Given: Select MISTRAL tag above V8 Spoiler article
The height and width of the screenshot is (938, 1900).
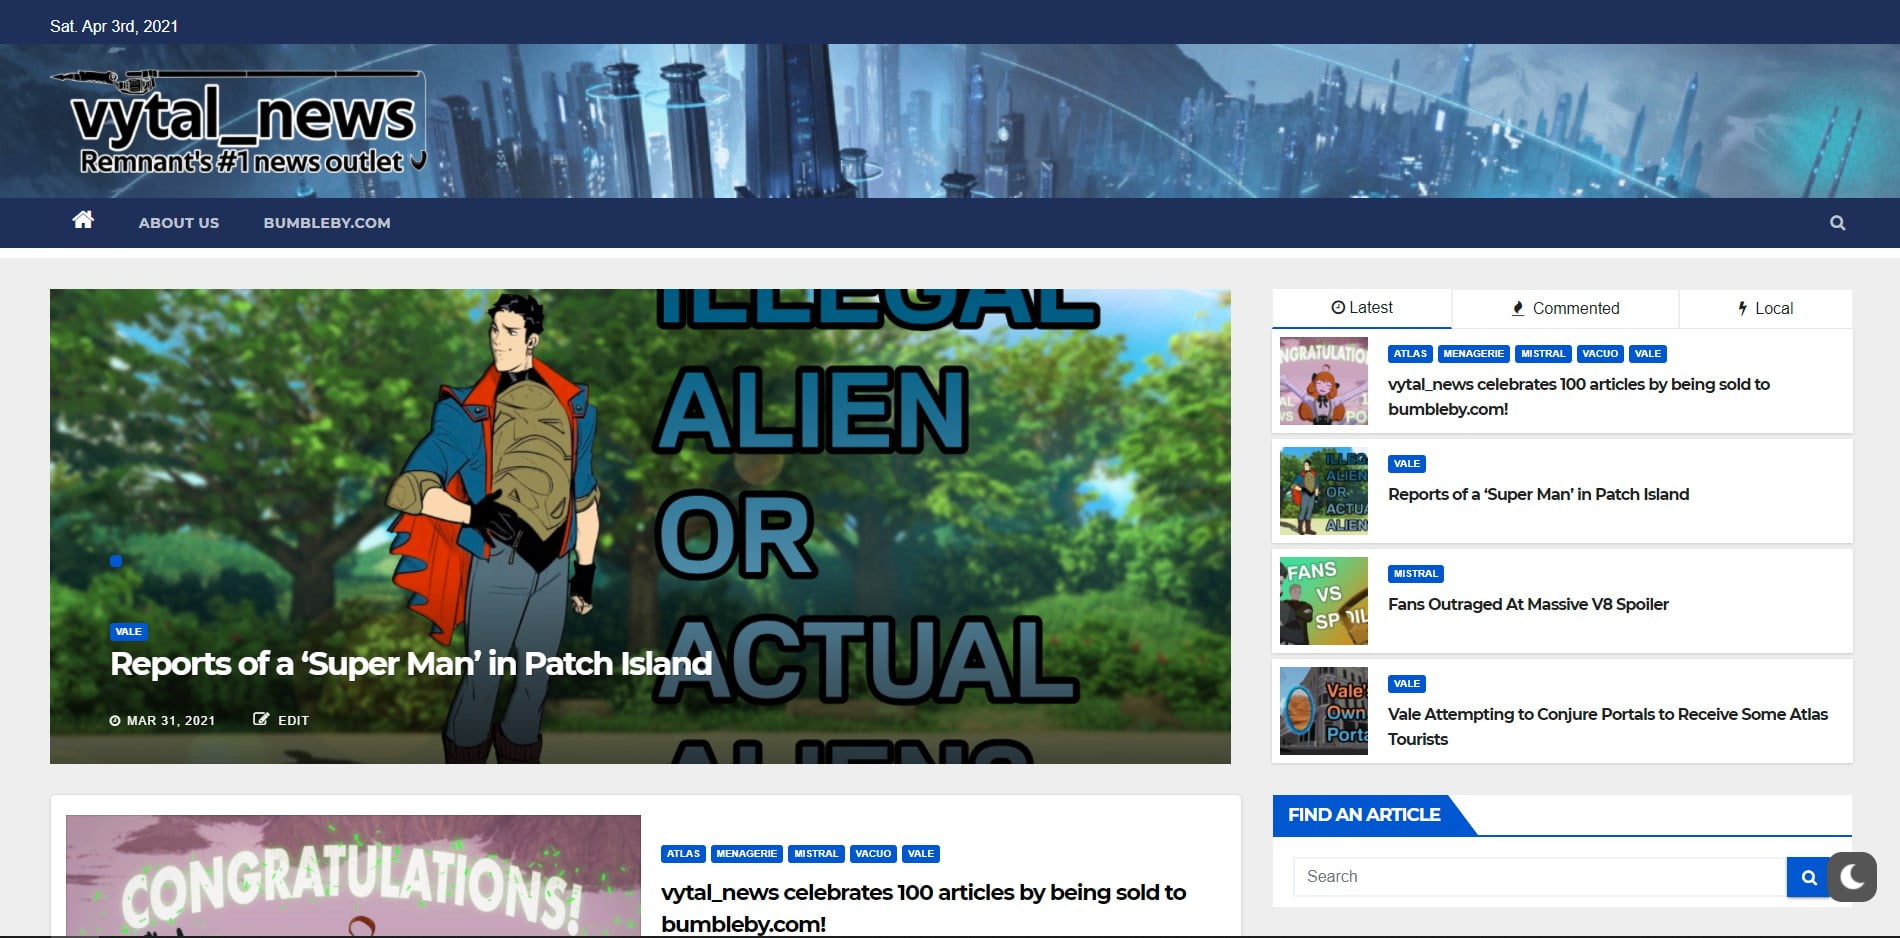Looking at the screenshot, I should [x=1416, y=573].
